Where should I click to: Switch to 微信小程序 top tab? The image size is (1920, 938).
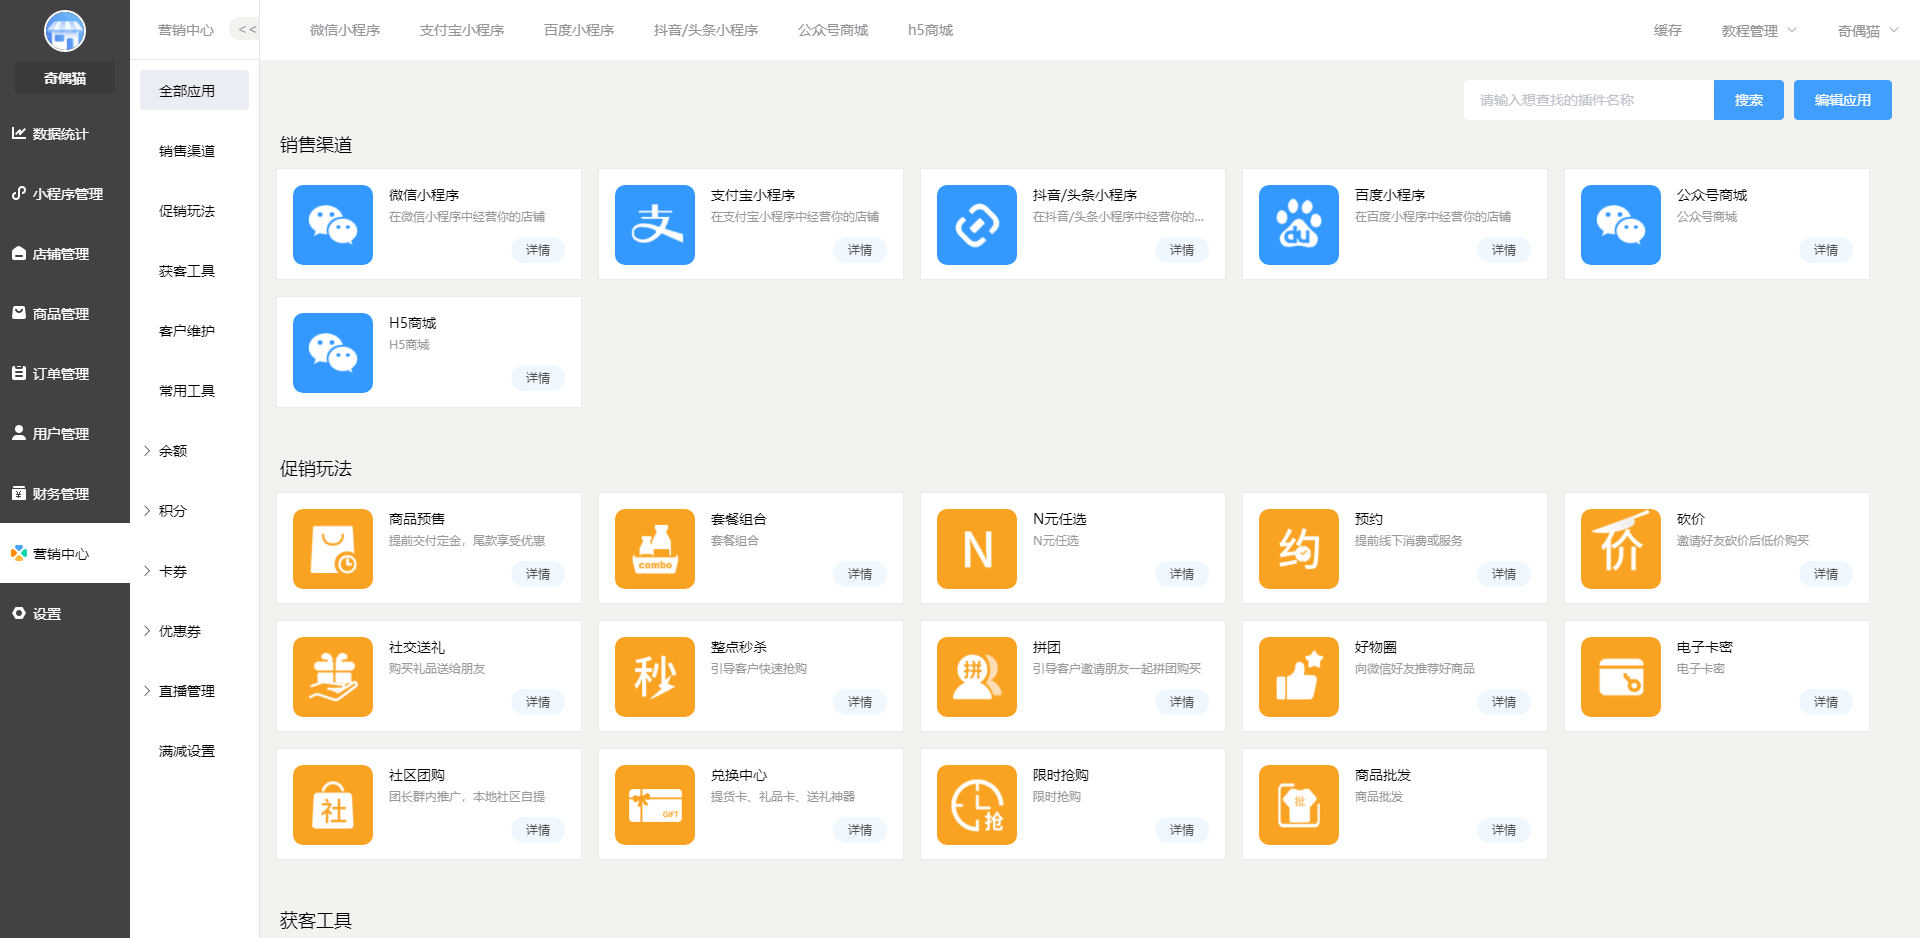[345, 31]
